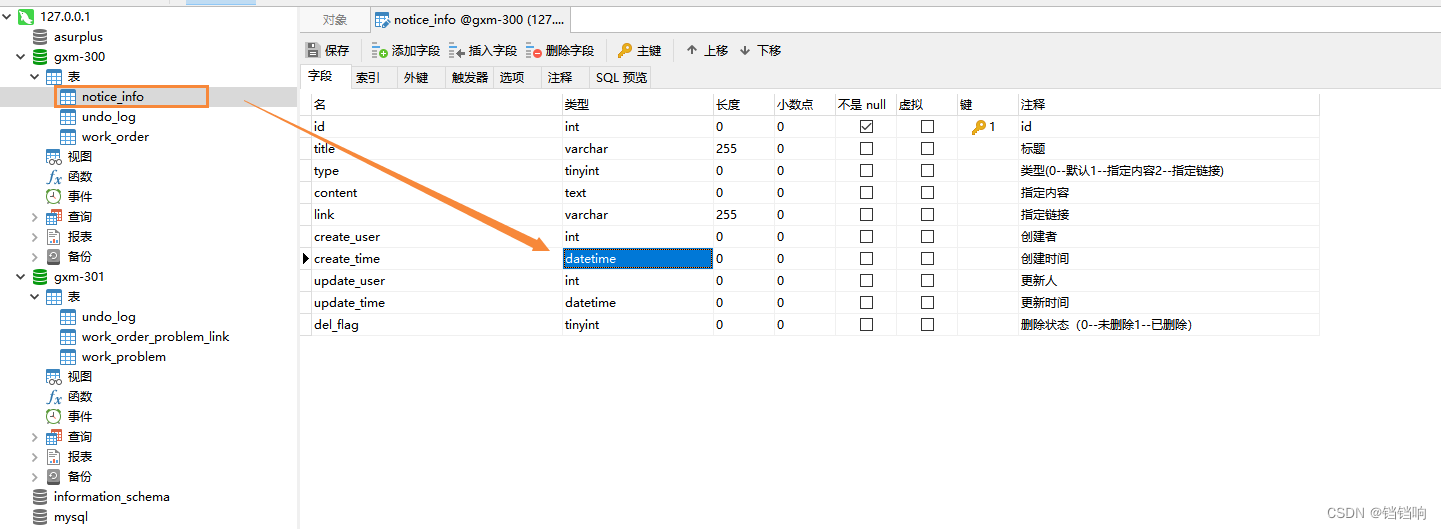Check the Not Null checkbox for type
1441x529 pixels.
coord(866,171)
